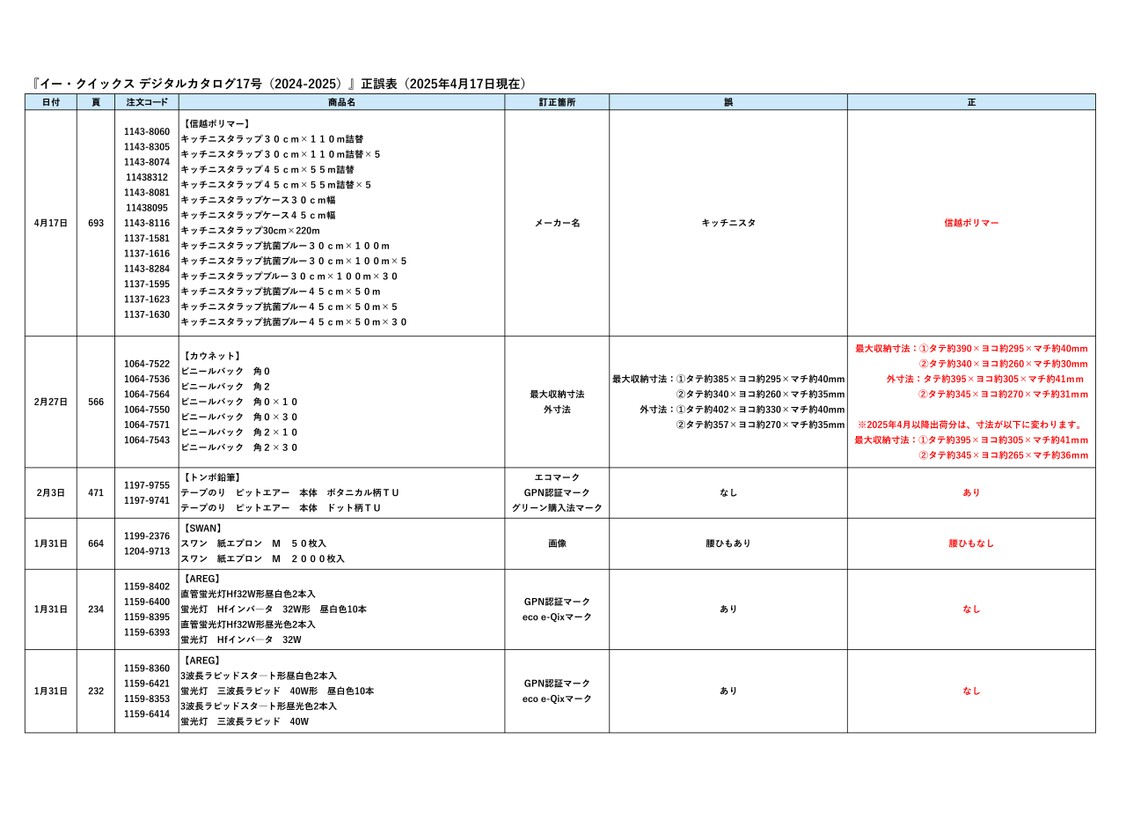Click order code 1064-7543
Image resolution: width=1148 pixels, height=813 pixels.
pos(146,439)
